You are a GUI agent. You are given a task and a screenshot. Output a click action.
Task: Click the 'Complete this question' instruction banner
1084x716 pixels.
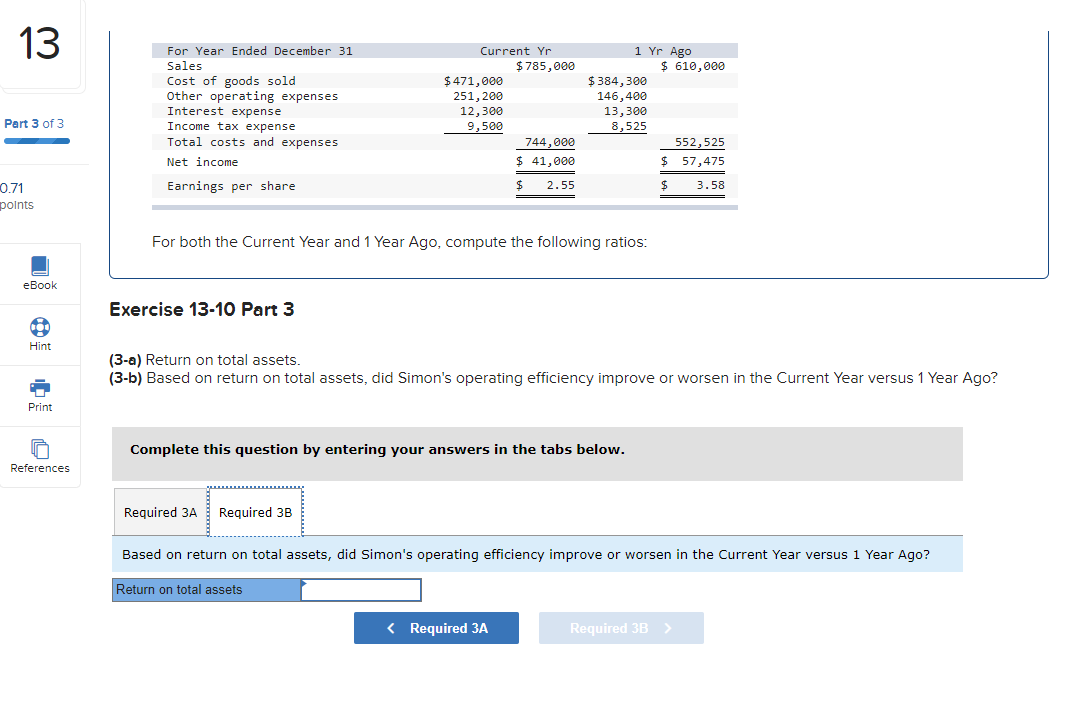(537, 454)
